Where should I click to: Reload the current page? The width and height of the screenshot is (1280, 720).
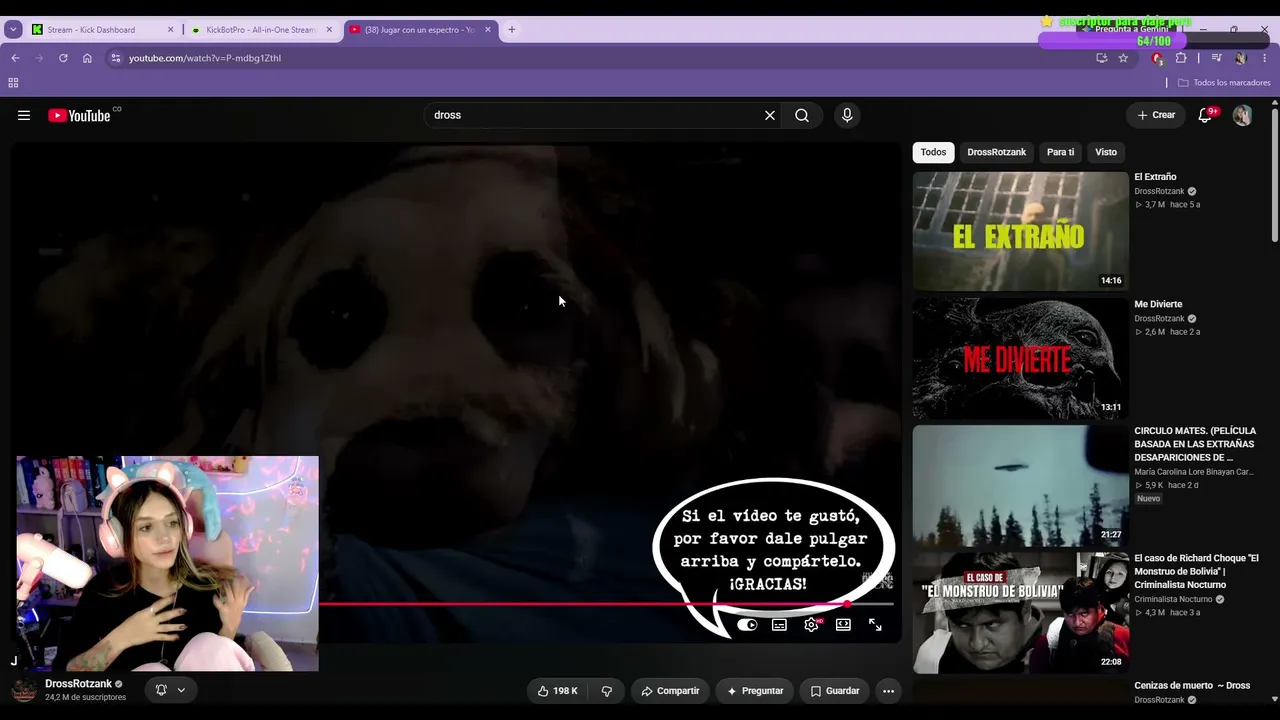click(x=63, y=58)
